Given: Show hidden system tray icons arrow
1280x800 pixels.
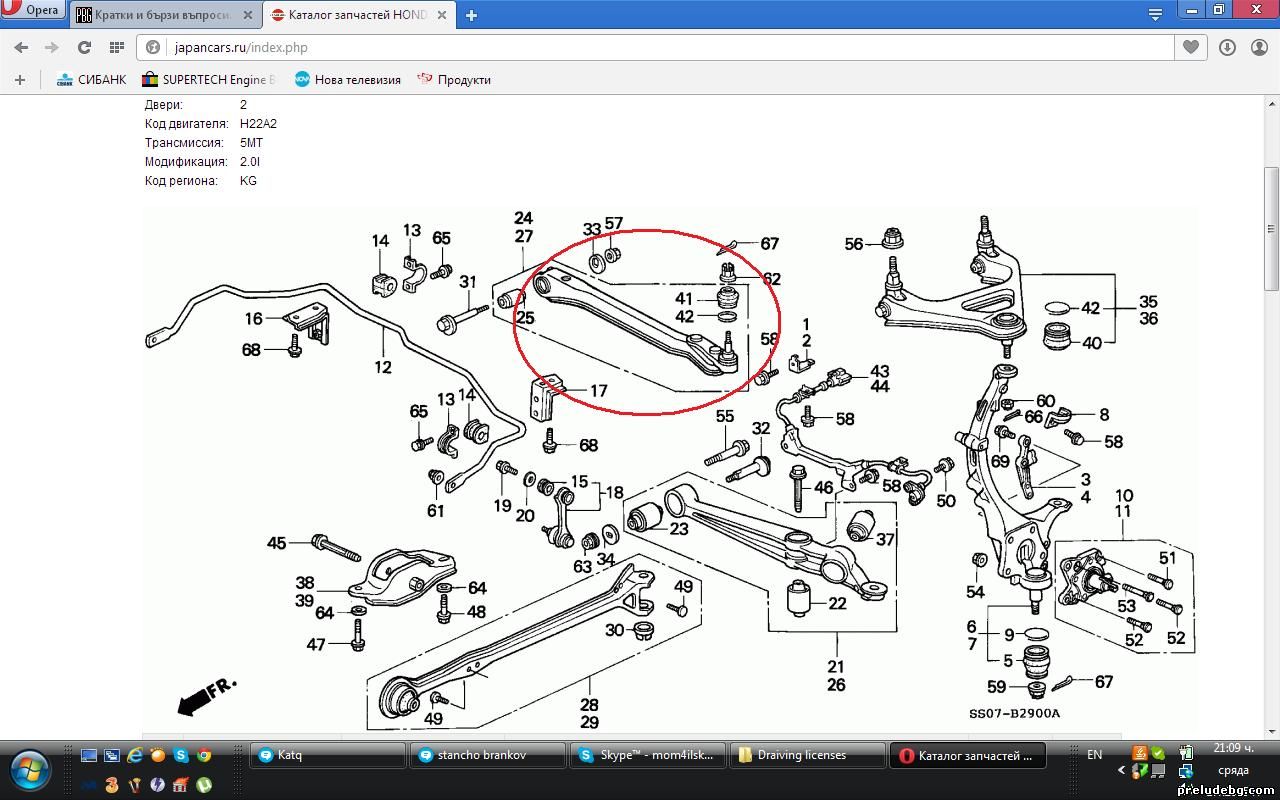Looking at the screenshot, I should pyautogui.click(x=1120, y=771).
